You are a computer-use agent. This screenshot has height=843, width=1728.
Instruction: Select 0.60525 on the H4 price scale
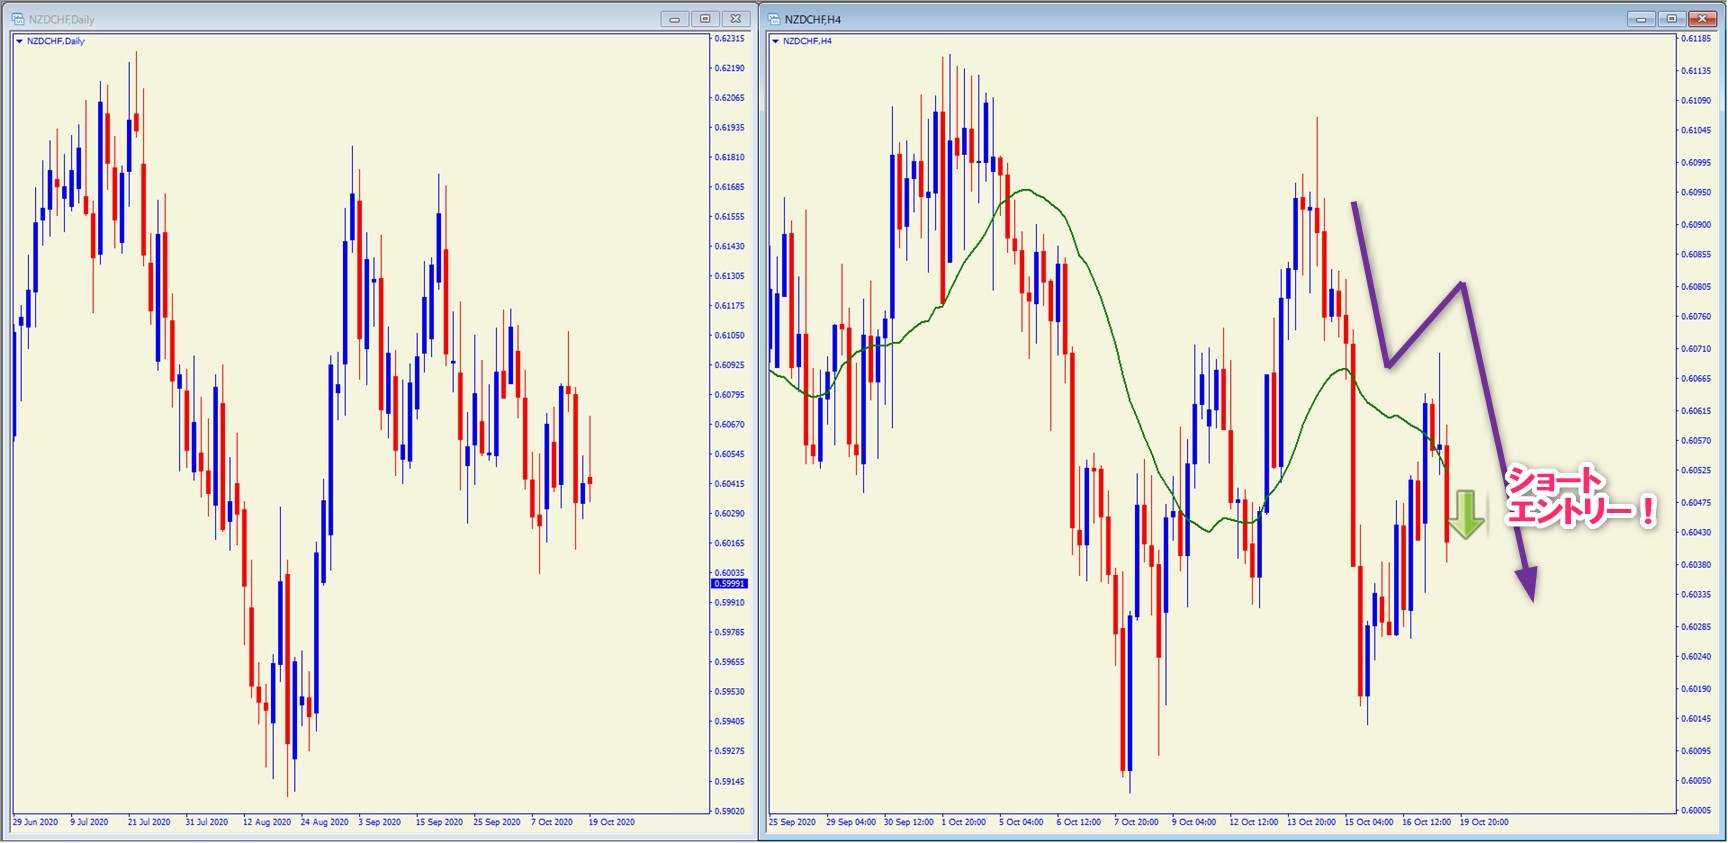click(1696, 470)
